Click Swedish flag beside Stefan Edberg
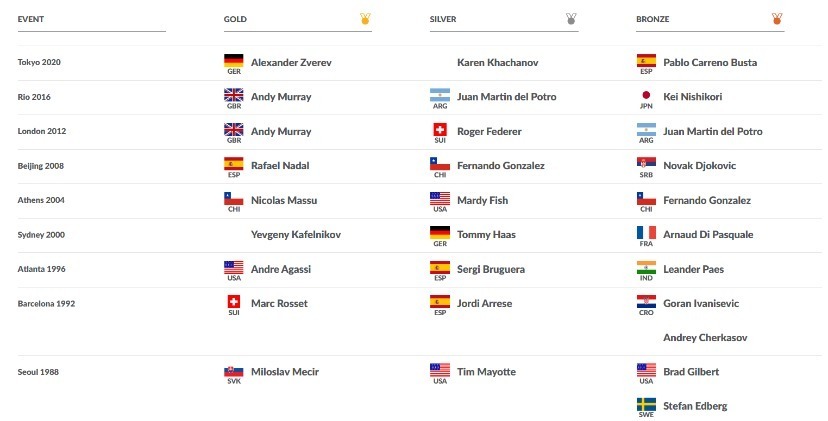828x421 pixels. 646,404
